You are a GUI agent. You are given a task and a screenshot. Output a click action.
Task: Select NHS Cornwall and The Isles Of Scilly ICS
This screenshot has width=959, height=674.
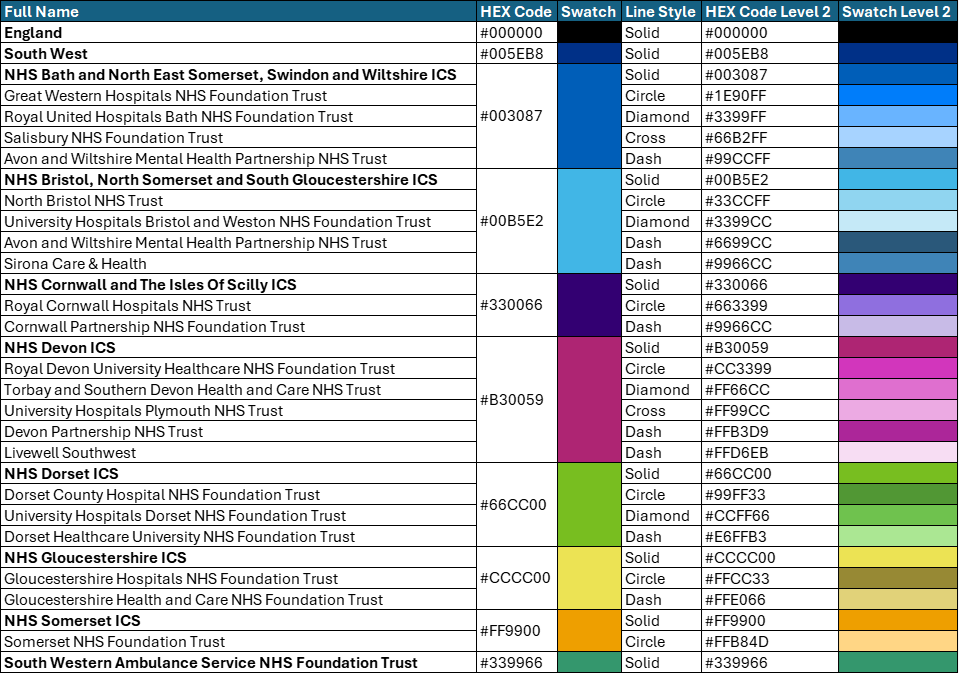point(239,284)
